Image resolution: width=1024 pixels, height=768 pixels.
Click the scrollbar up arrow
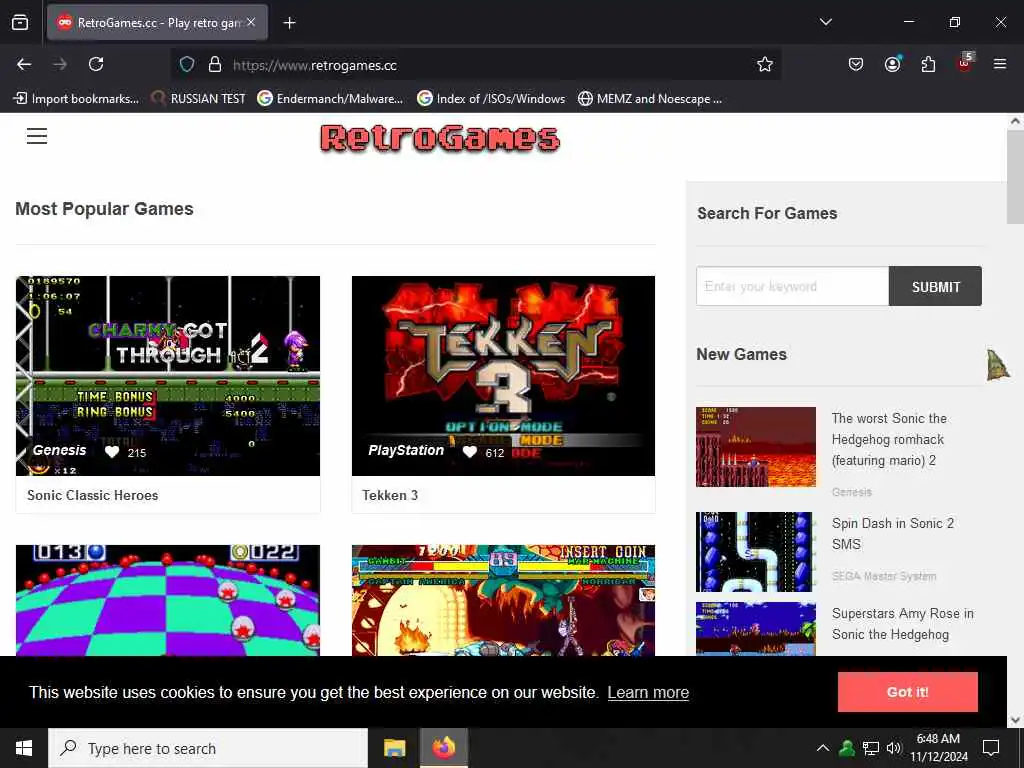tap(1015, 121)
